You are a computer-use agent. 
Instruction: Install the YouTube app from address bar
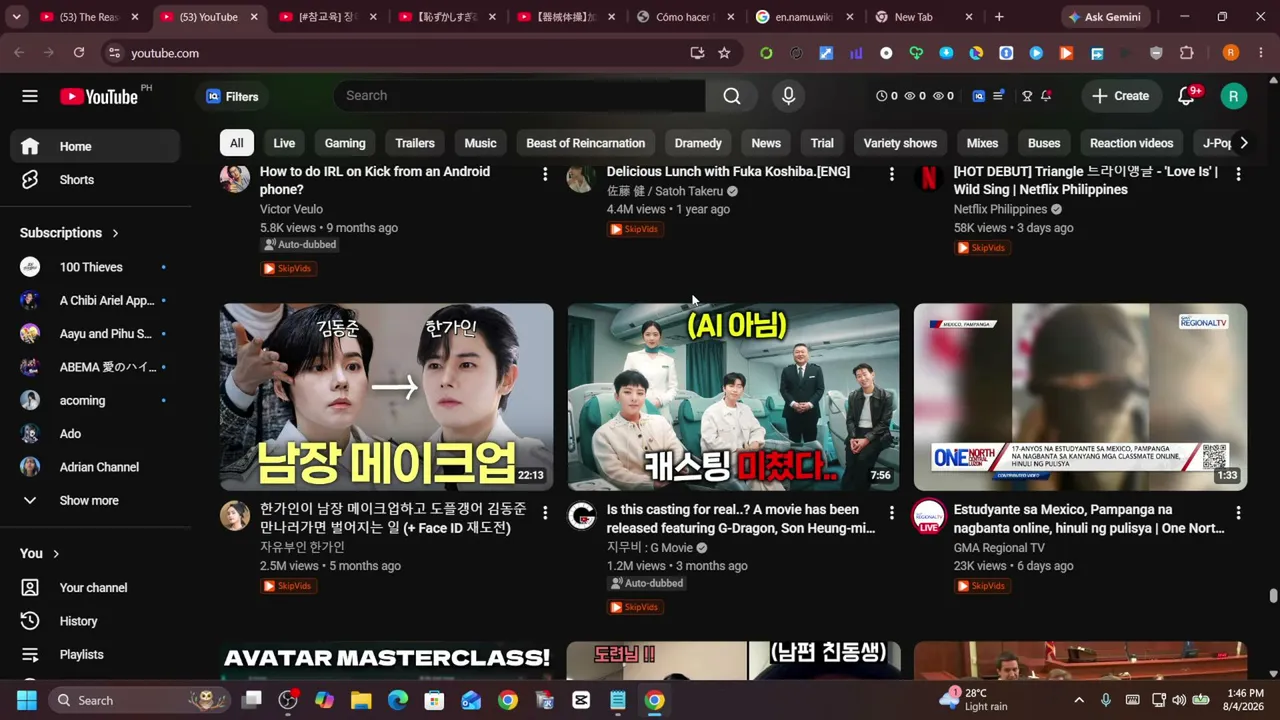[x=697, y=53]
